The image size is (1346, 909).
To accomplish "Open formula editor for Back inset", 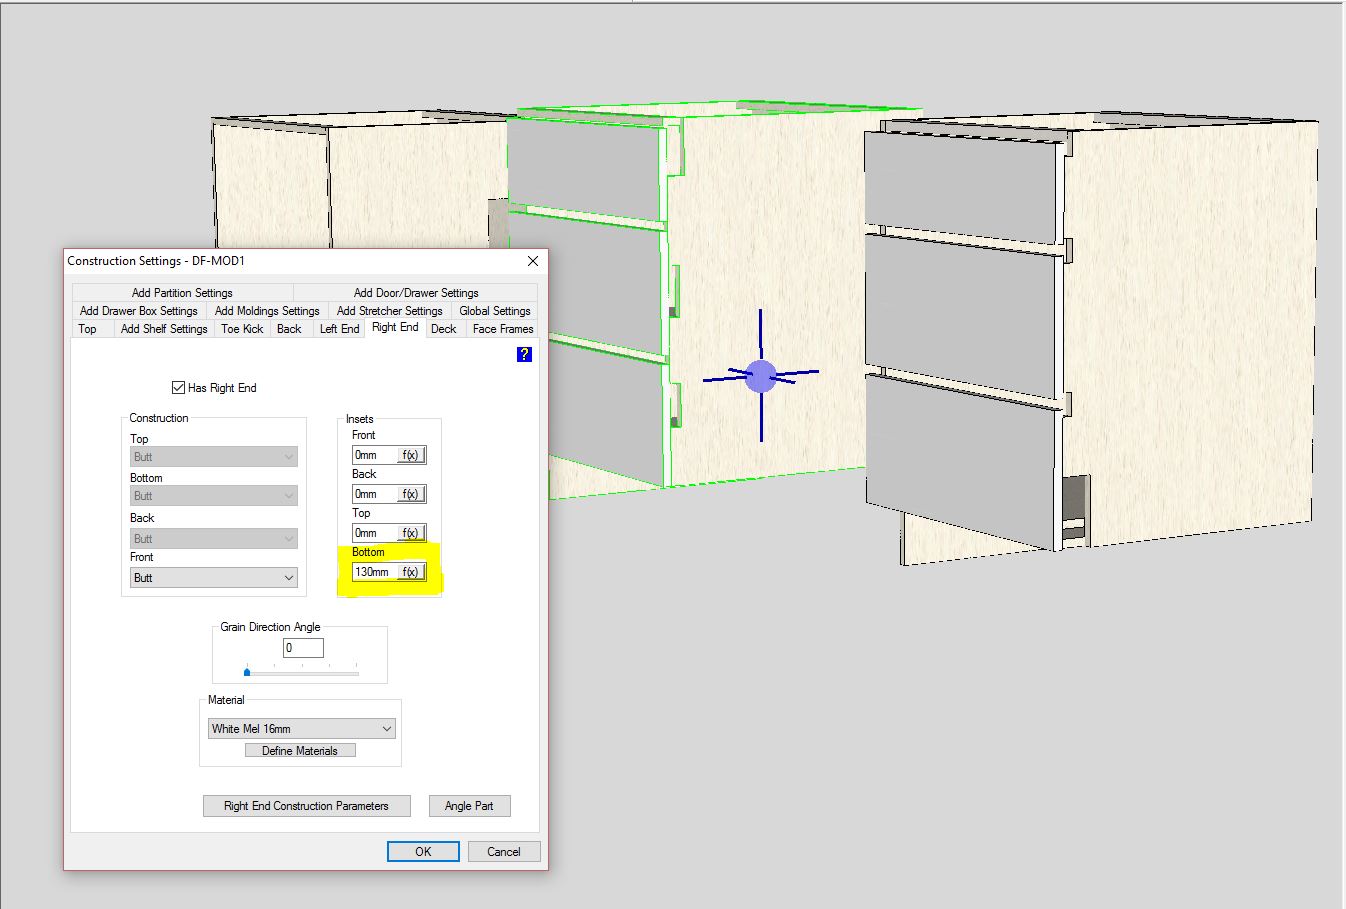I will tap(410, 494).
